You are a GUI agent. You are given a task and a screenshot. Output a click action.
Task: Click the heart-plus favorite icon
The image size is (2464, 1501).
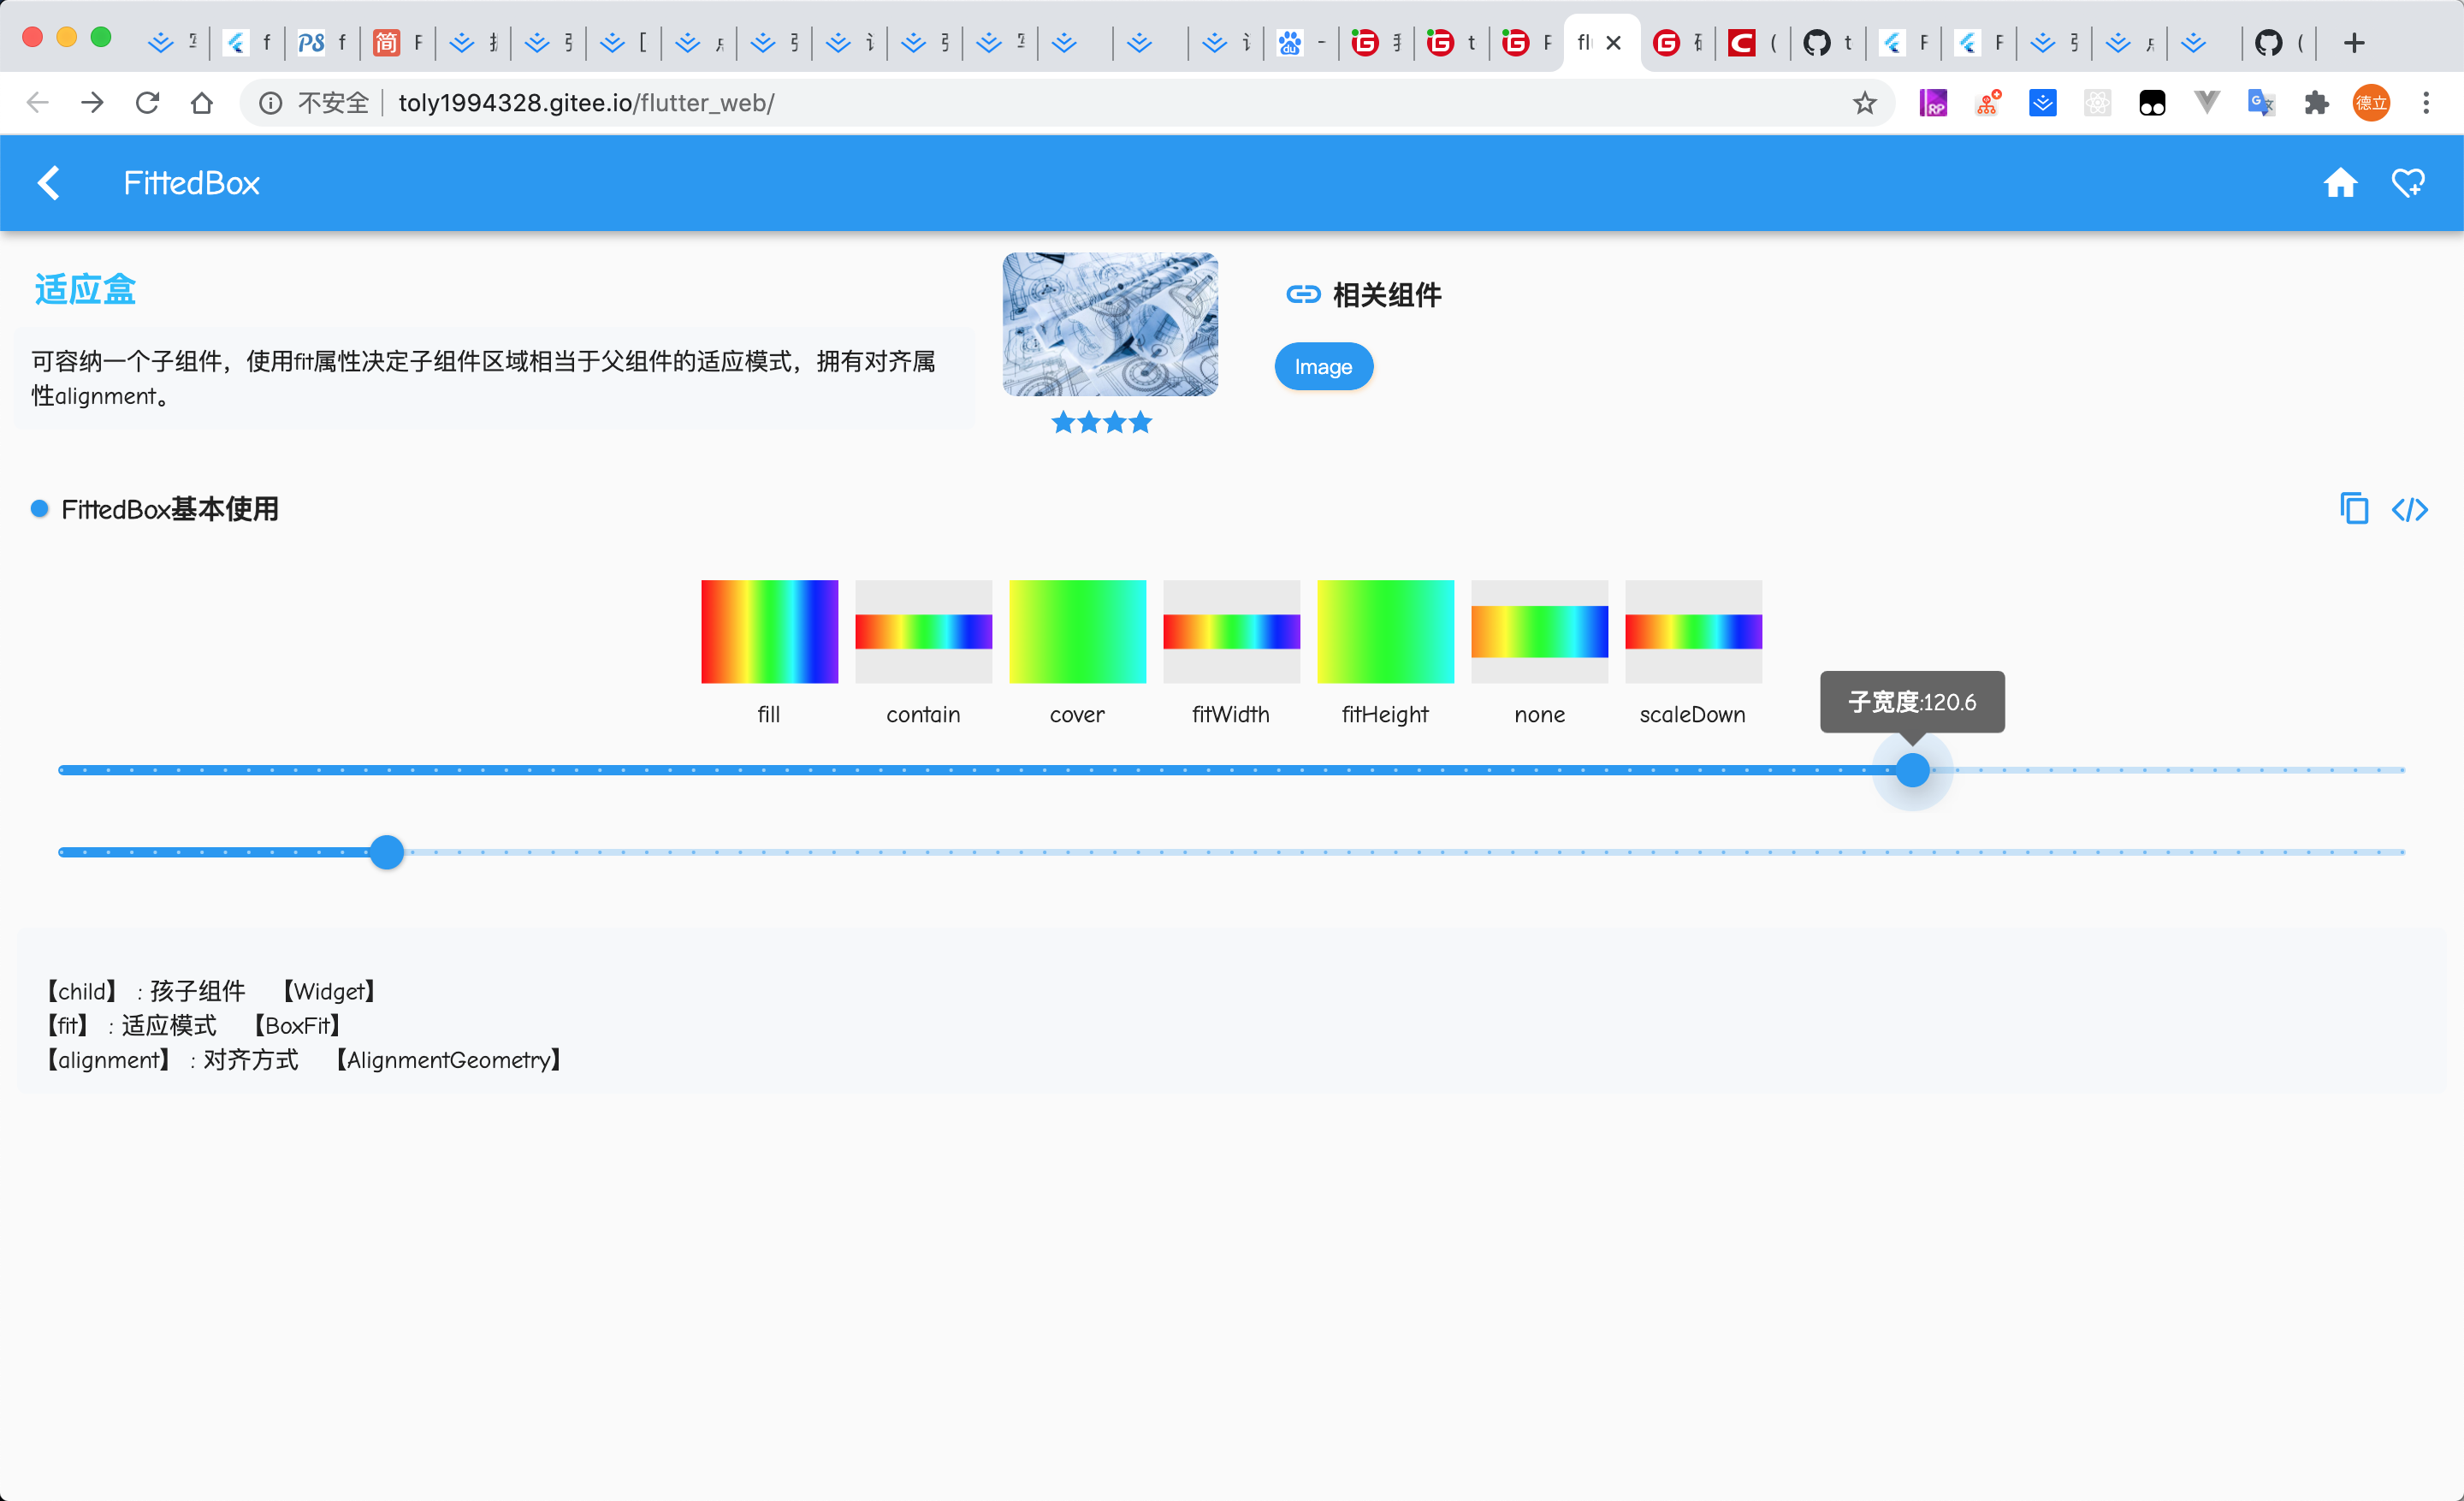pos(2408,183)
